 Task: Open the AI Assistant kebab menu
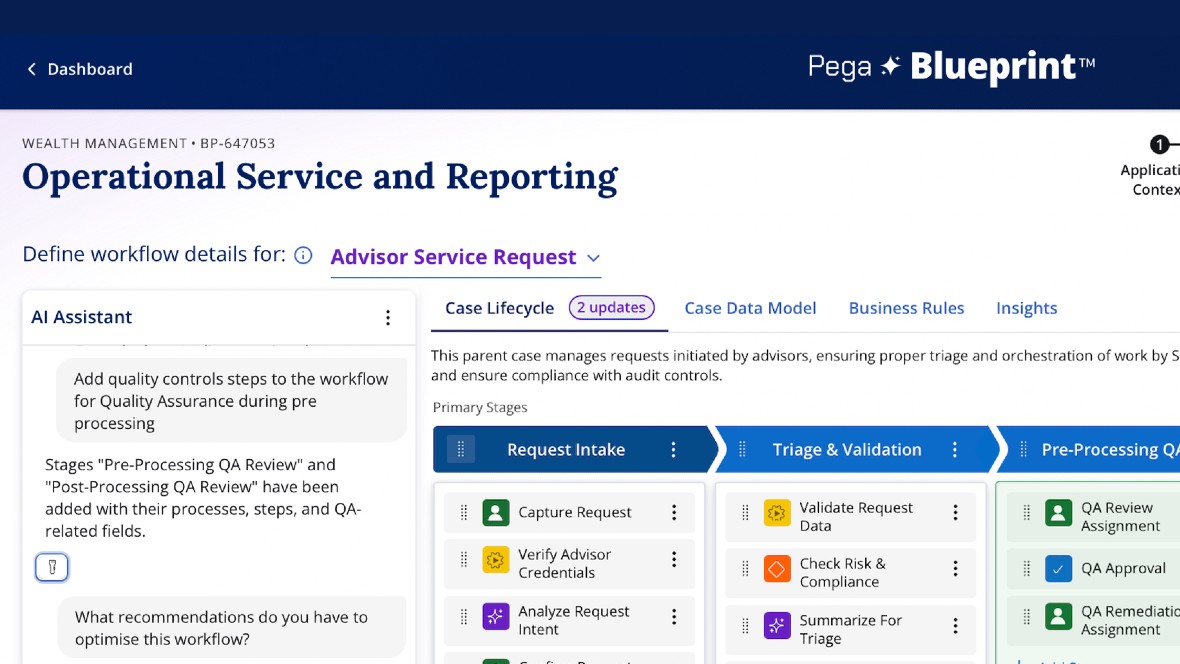388,316
